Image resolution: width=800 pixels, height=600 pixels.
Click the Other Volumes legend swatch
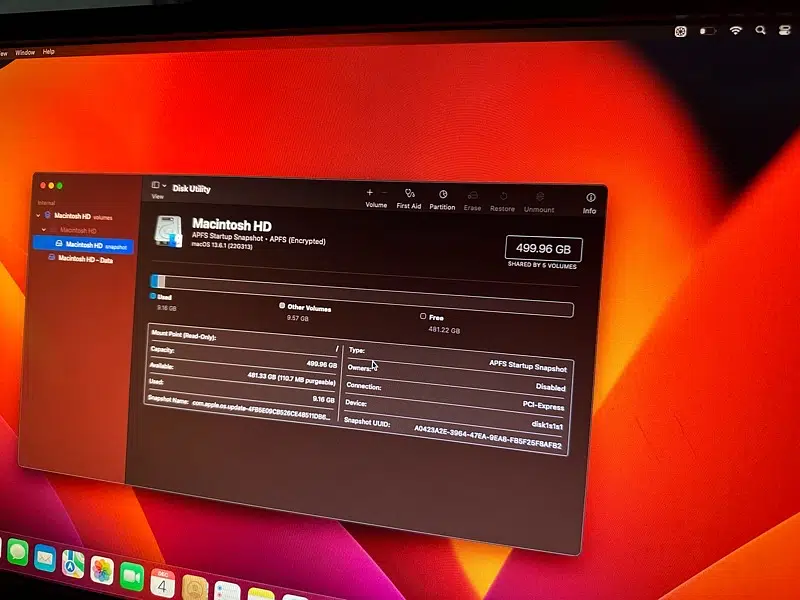click(x=282, y=306)
